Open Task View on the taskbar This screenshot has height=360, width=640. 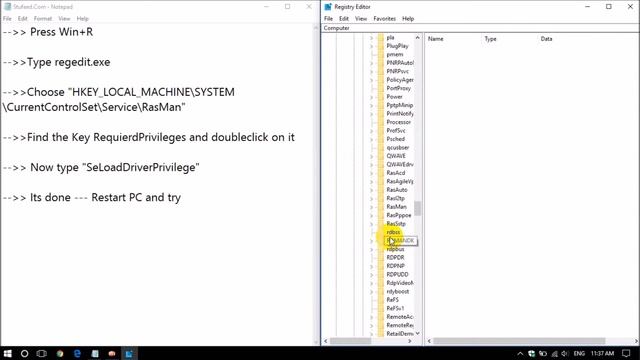point(42,353)
